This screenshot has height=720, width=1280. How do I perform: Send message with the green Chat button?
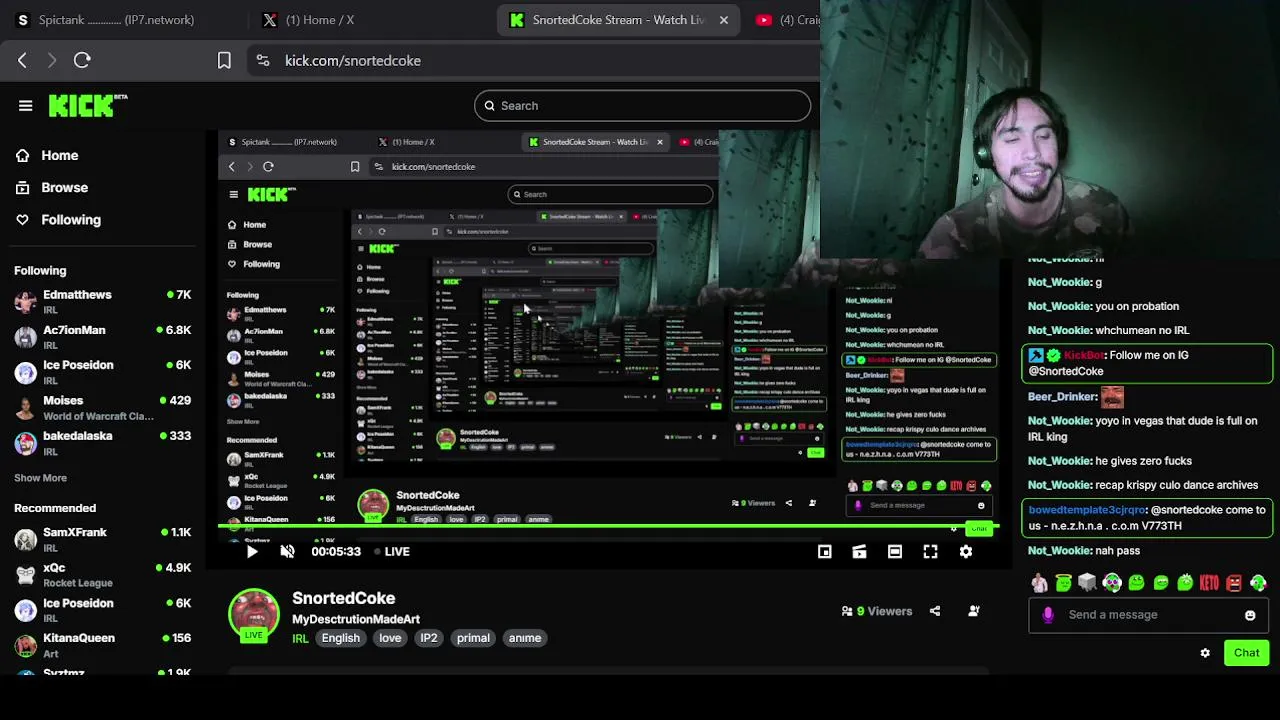[x=1246, y=653]
